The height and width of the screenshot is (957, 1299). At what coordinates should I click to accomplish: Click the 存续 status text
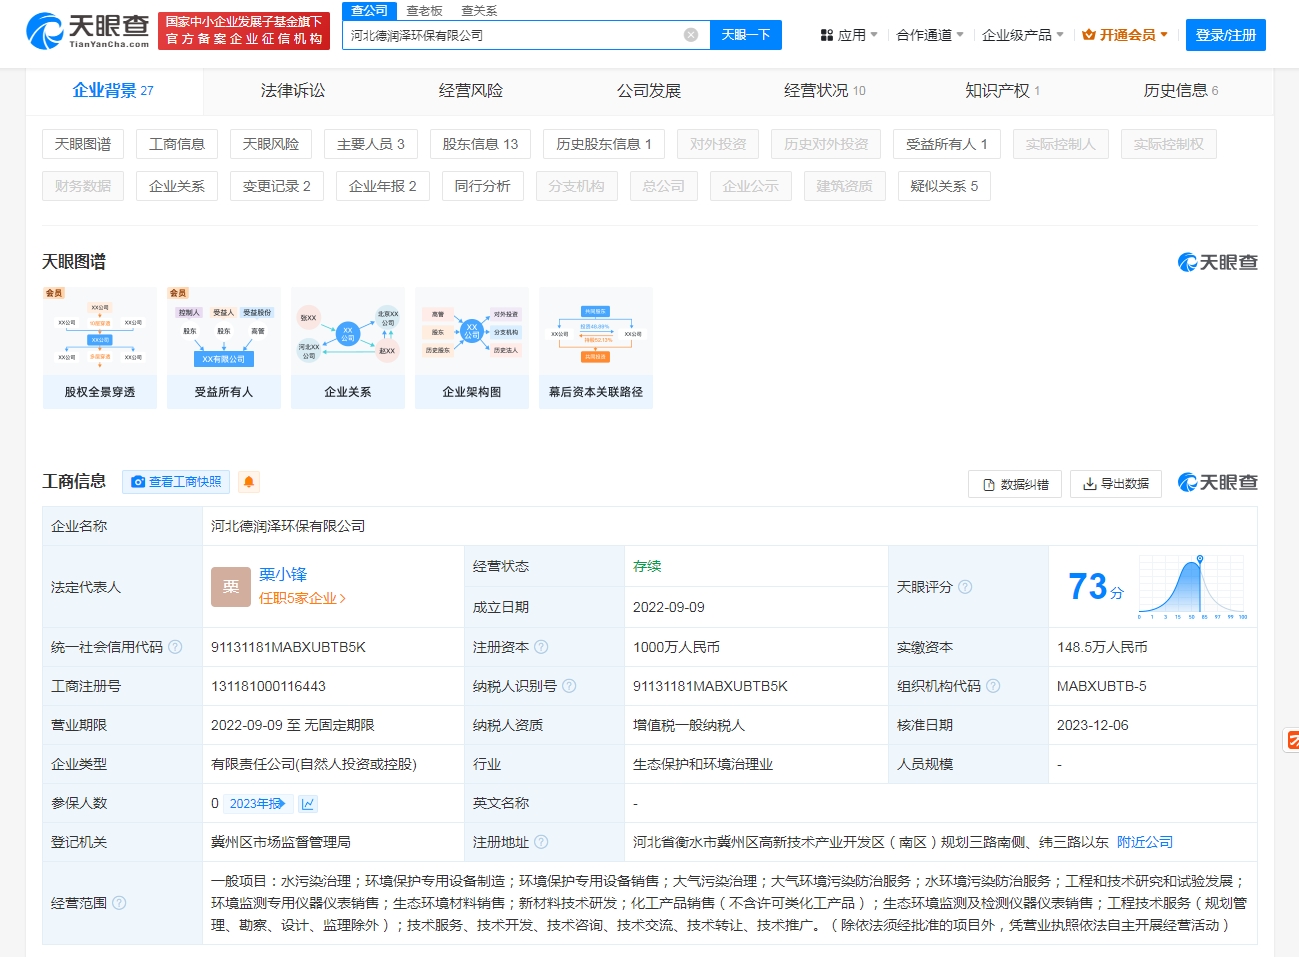(647, 566)
